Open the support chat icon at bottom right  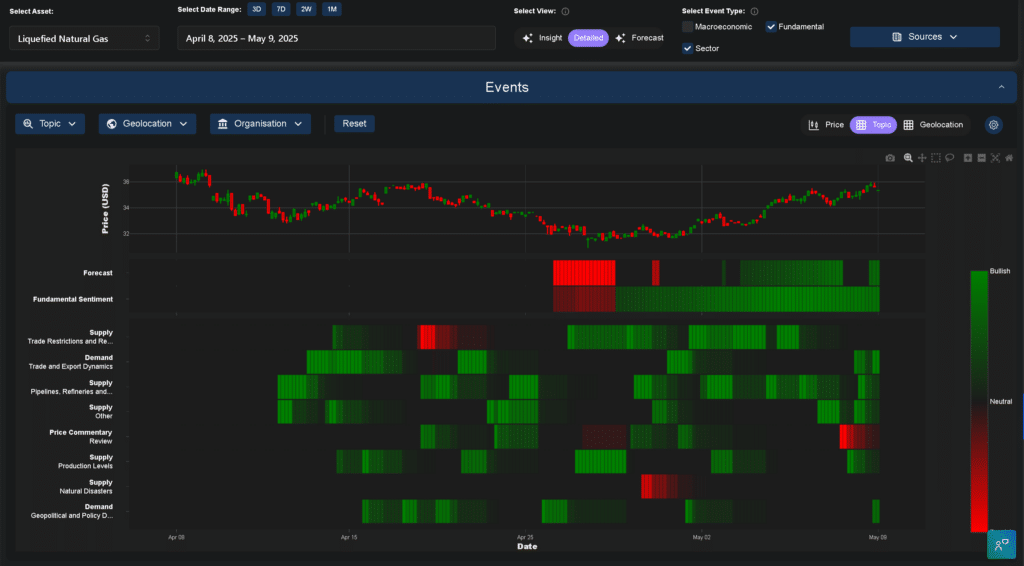[x=1001, y=544]
